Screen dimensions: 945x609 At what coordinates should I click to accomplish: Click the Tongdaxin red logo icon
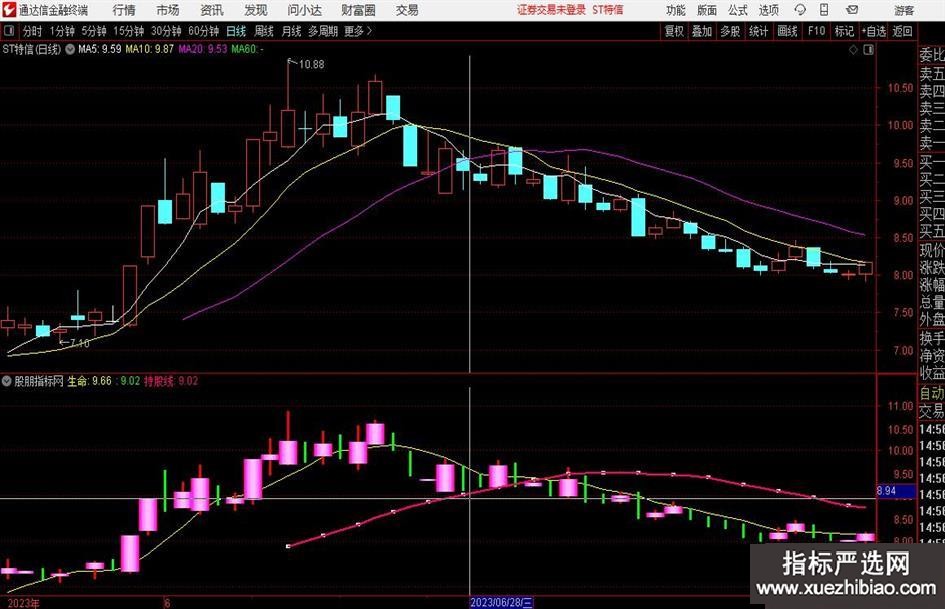click(x=9, y=10)
